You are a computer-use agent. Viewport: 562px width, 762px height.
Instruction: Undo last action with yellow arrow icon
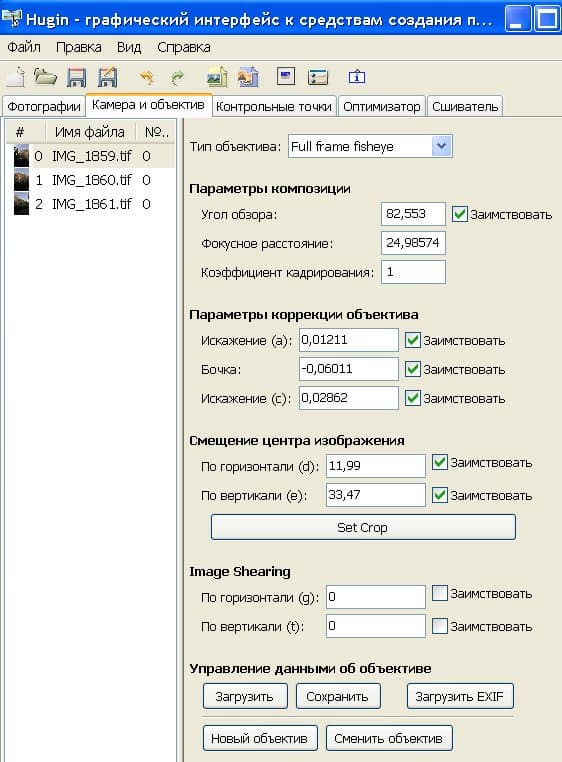tap(146, 77)
